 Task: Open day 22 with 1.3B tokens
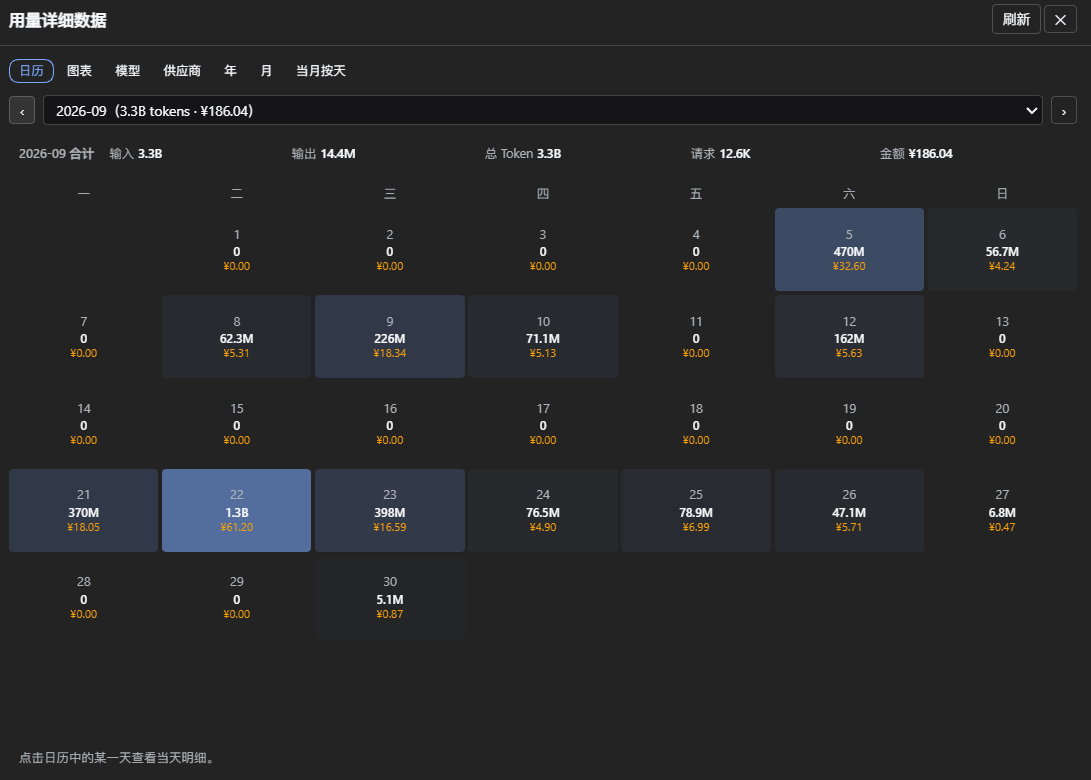(x=237, y=511)
